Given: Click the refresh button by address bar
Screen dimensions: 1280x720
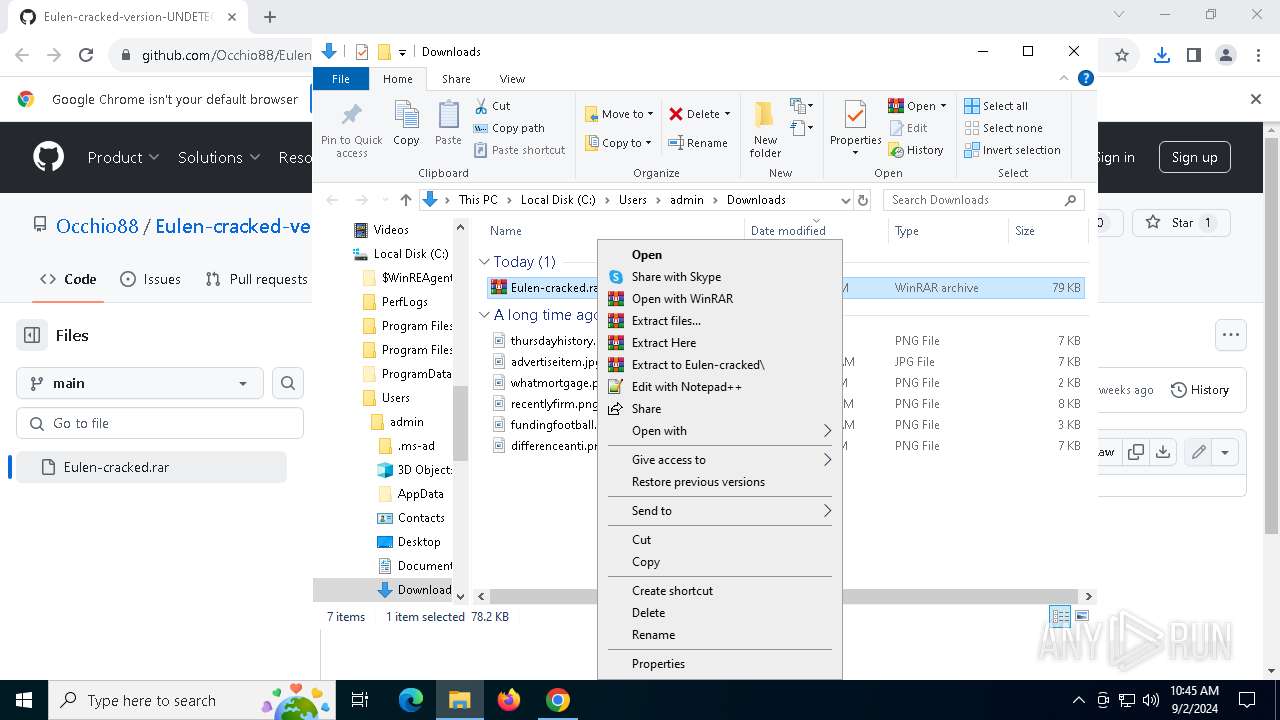Looking at the screenshot, I should [x=863, y=200].
